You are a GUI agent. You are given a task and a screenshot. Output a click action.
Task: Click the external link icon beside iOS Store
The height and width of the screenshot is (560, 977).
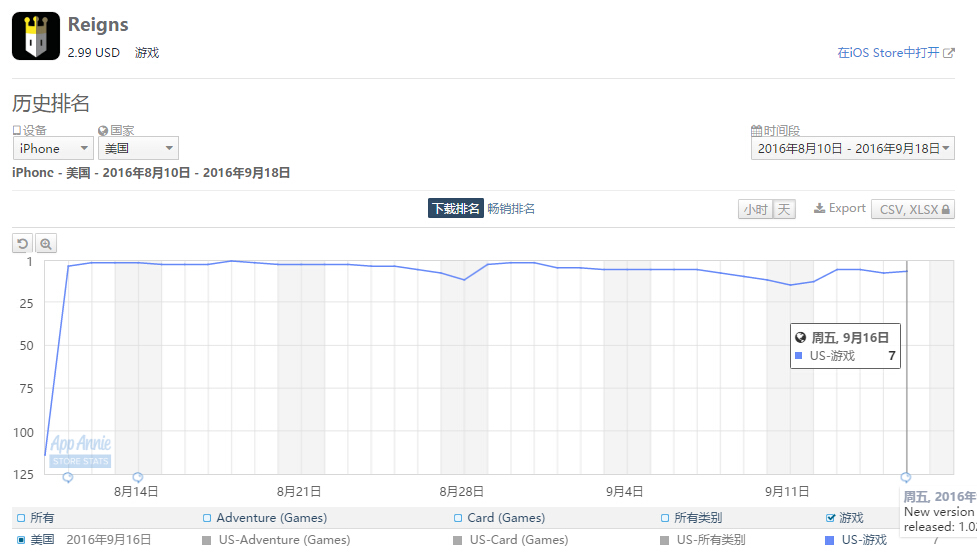tap(948, 53)
